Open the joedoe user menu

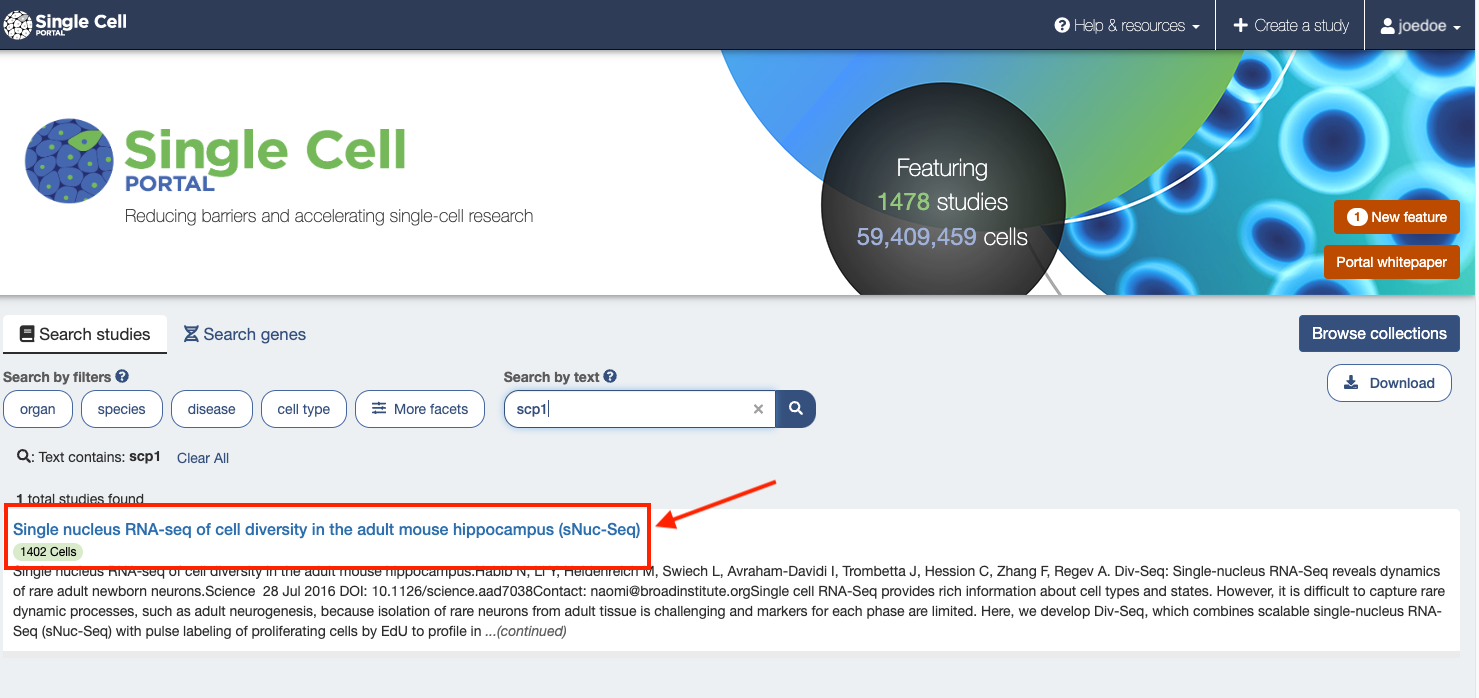click(1421, 25)
